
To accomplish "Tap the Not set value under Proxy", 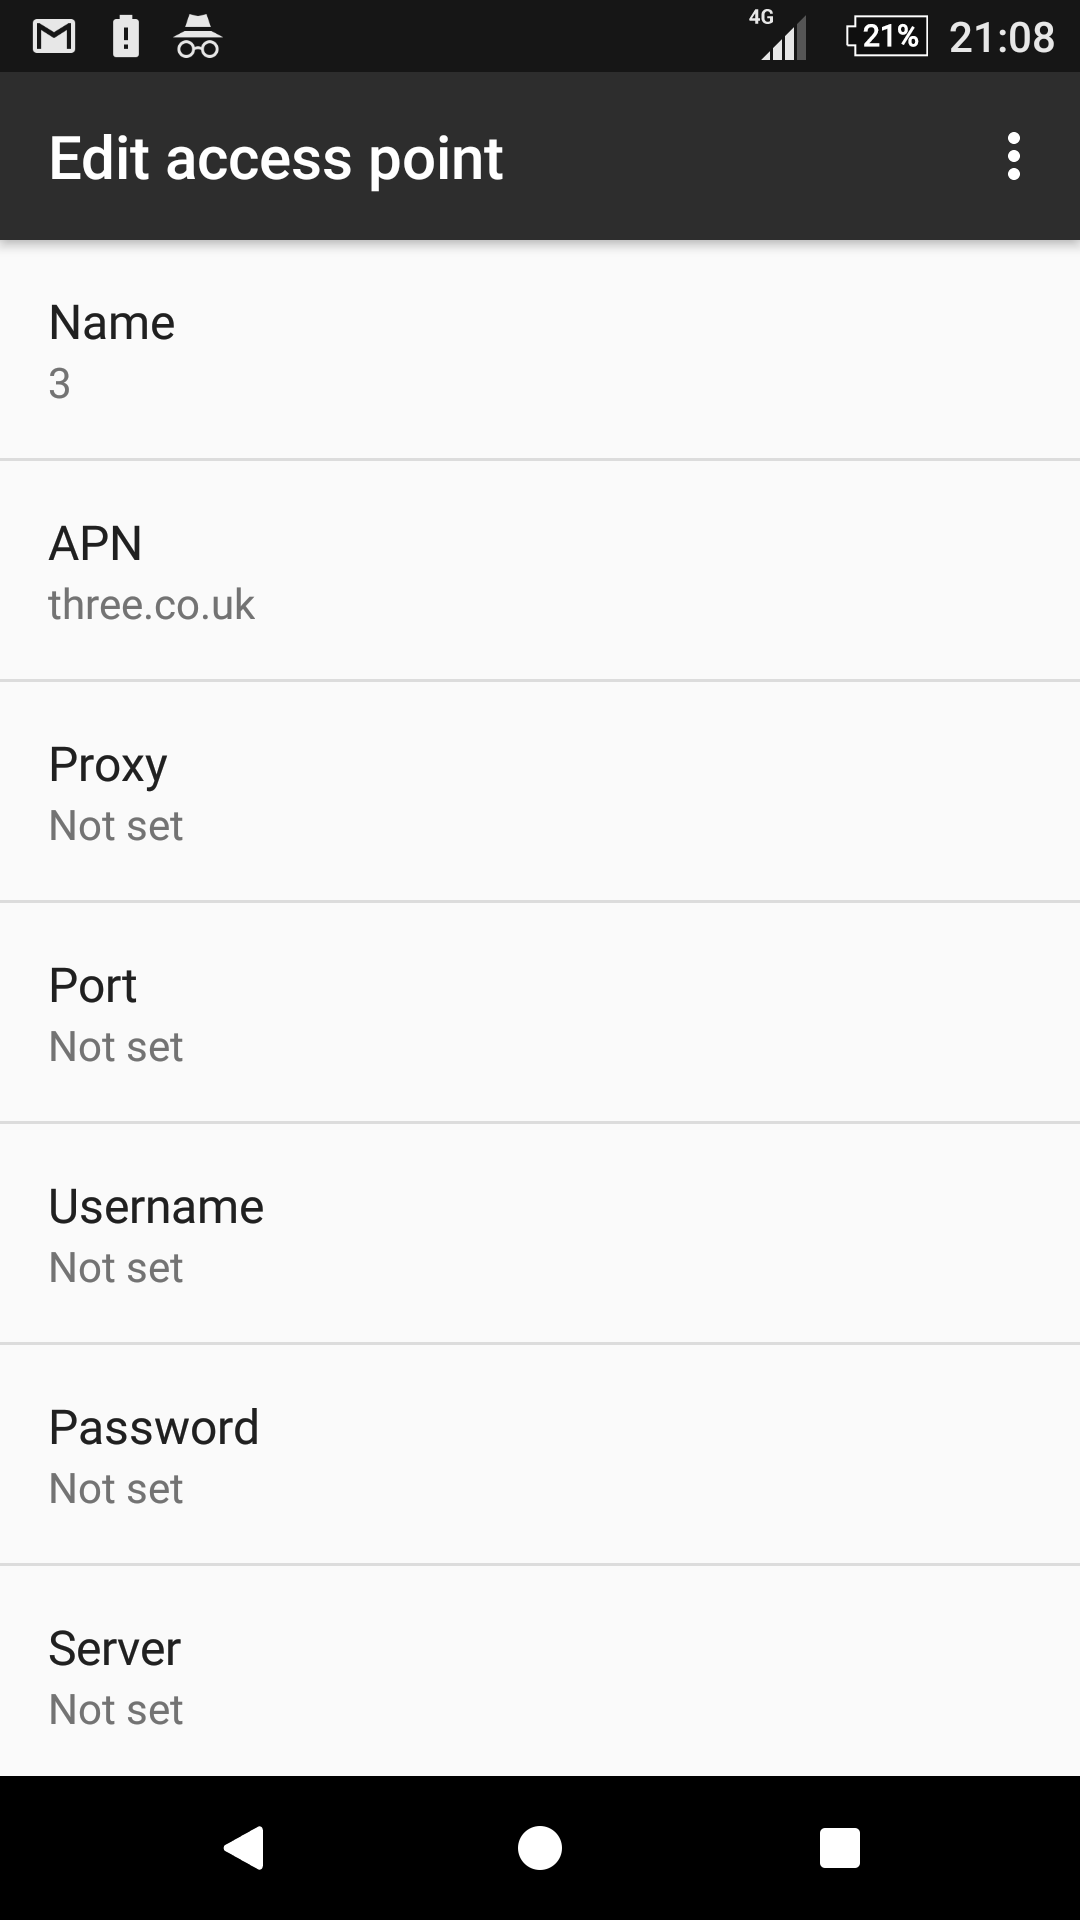I will pos(116,826).
